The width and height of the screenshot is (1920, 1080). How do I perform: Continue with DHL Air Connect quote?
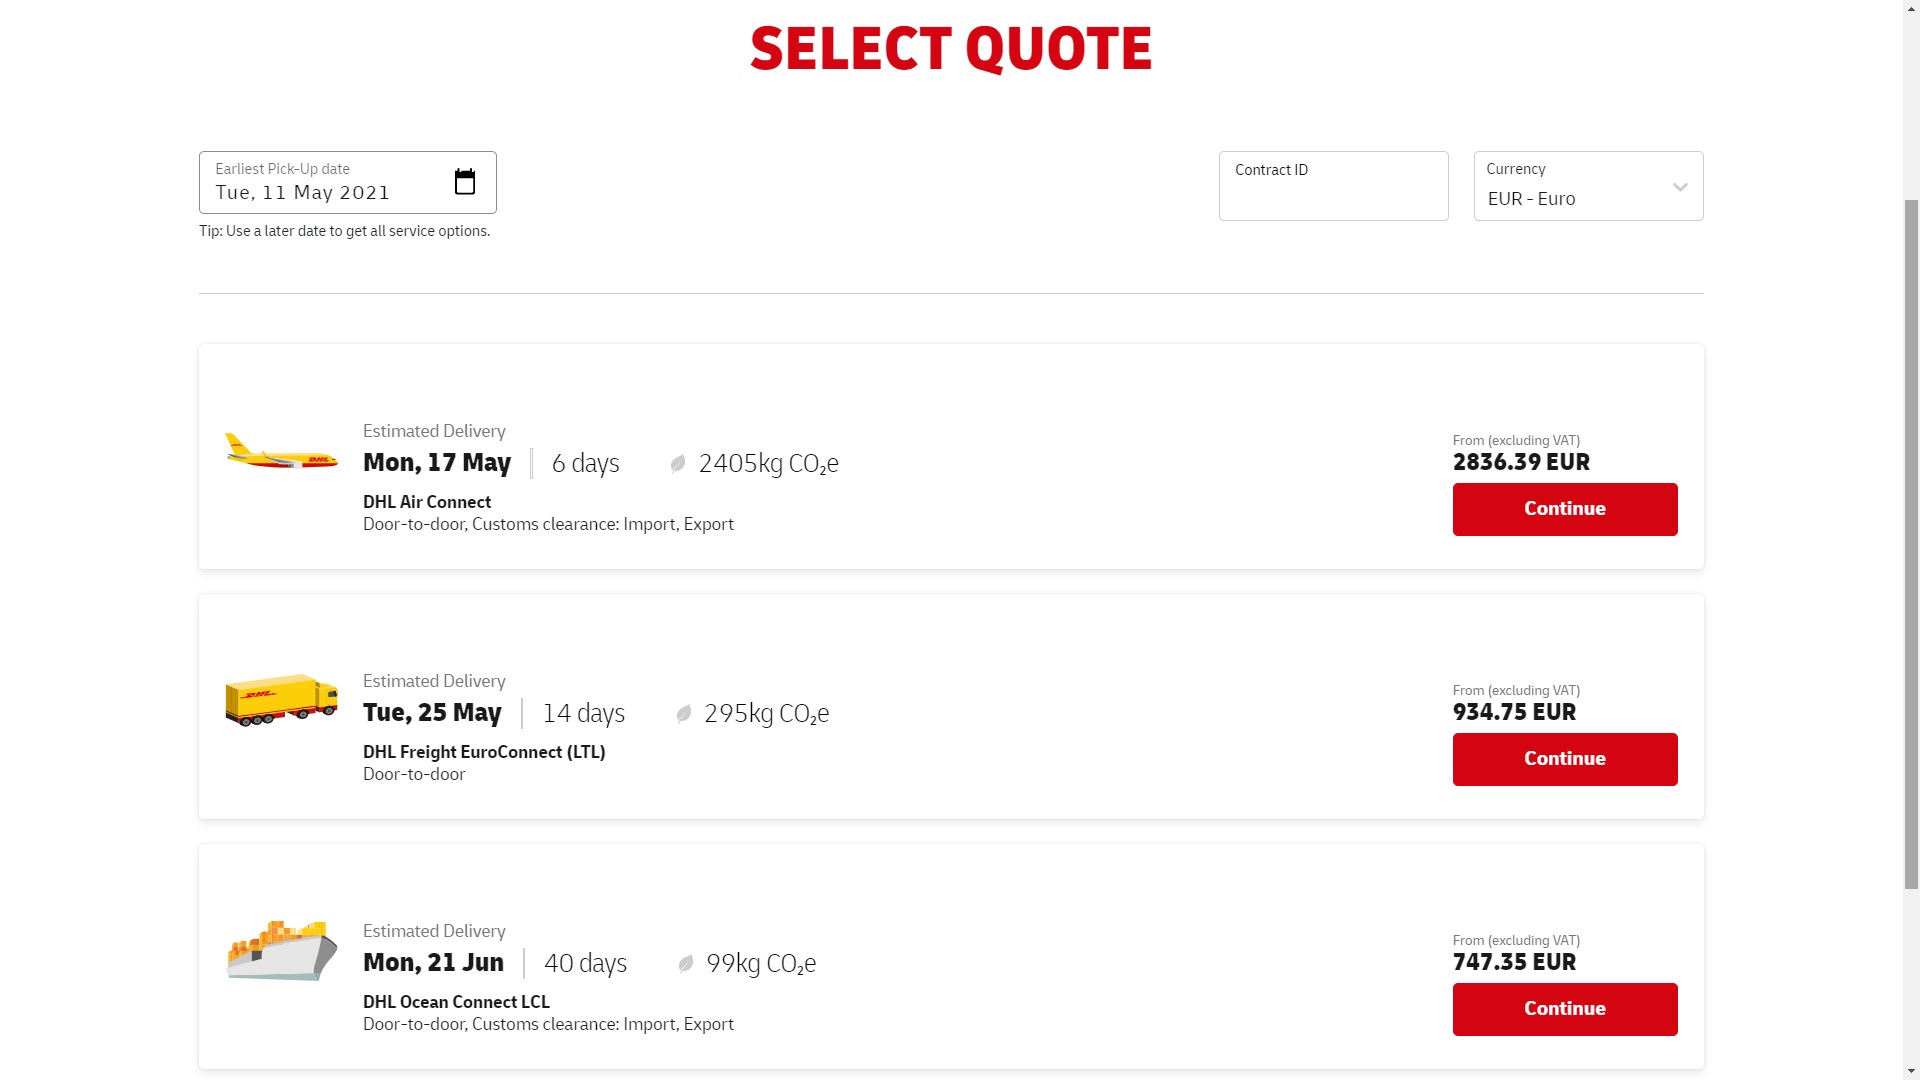[x=1564, y=509]
